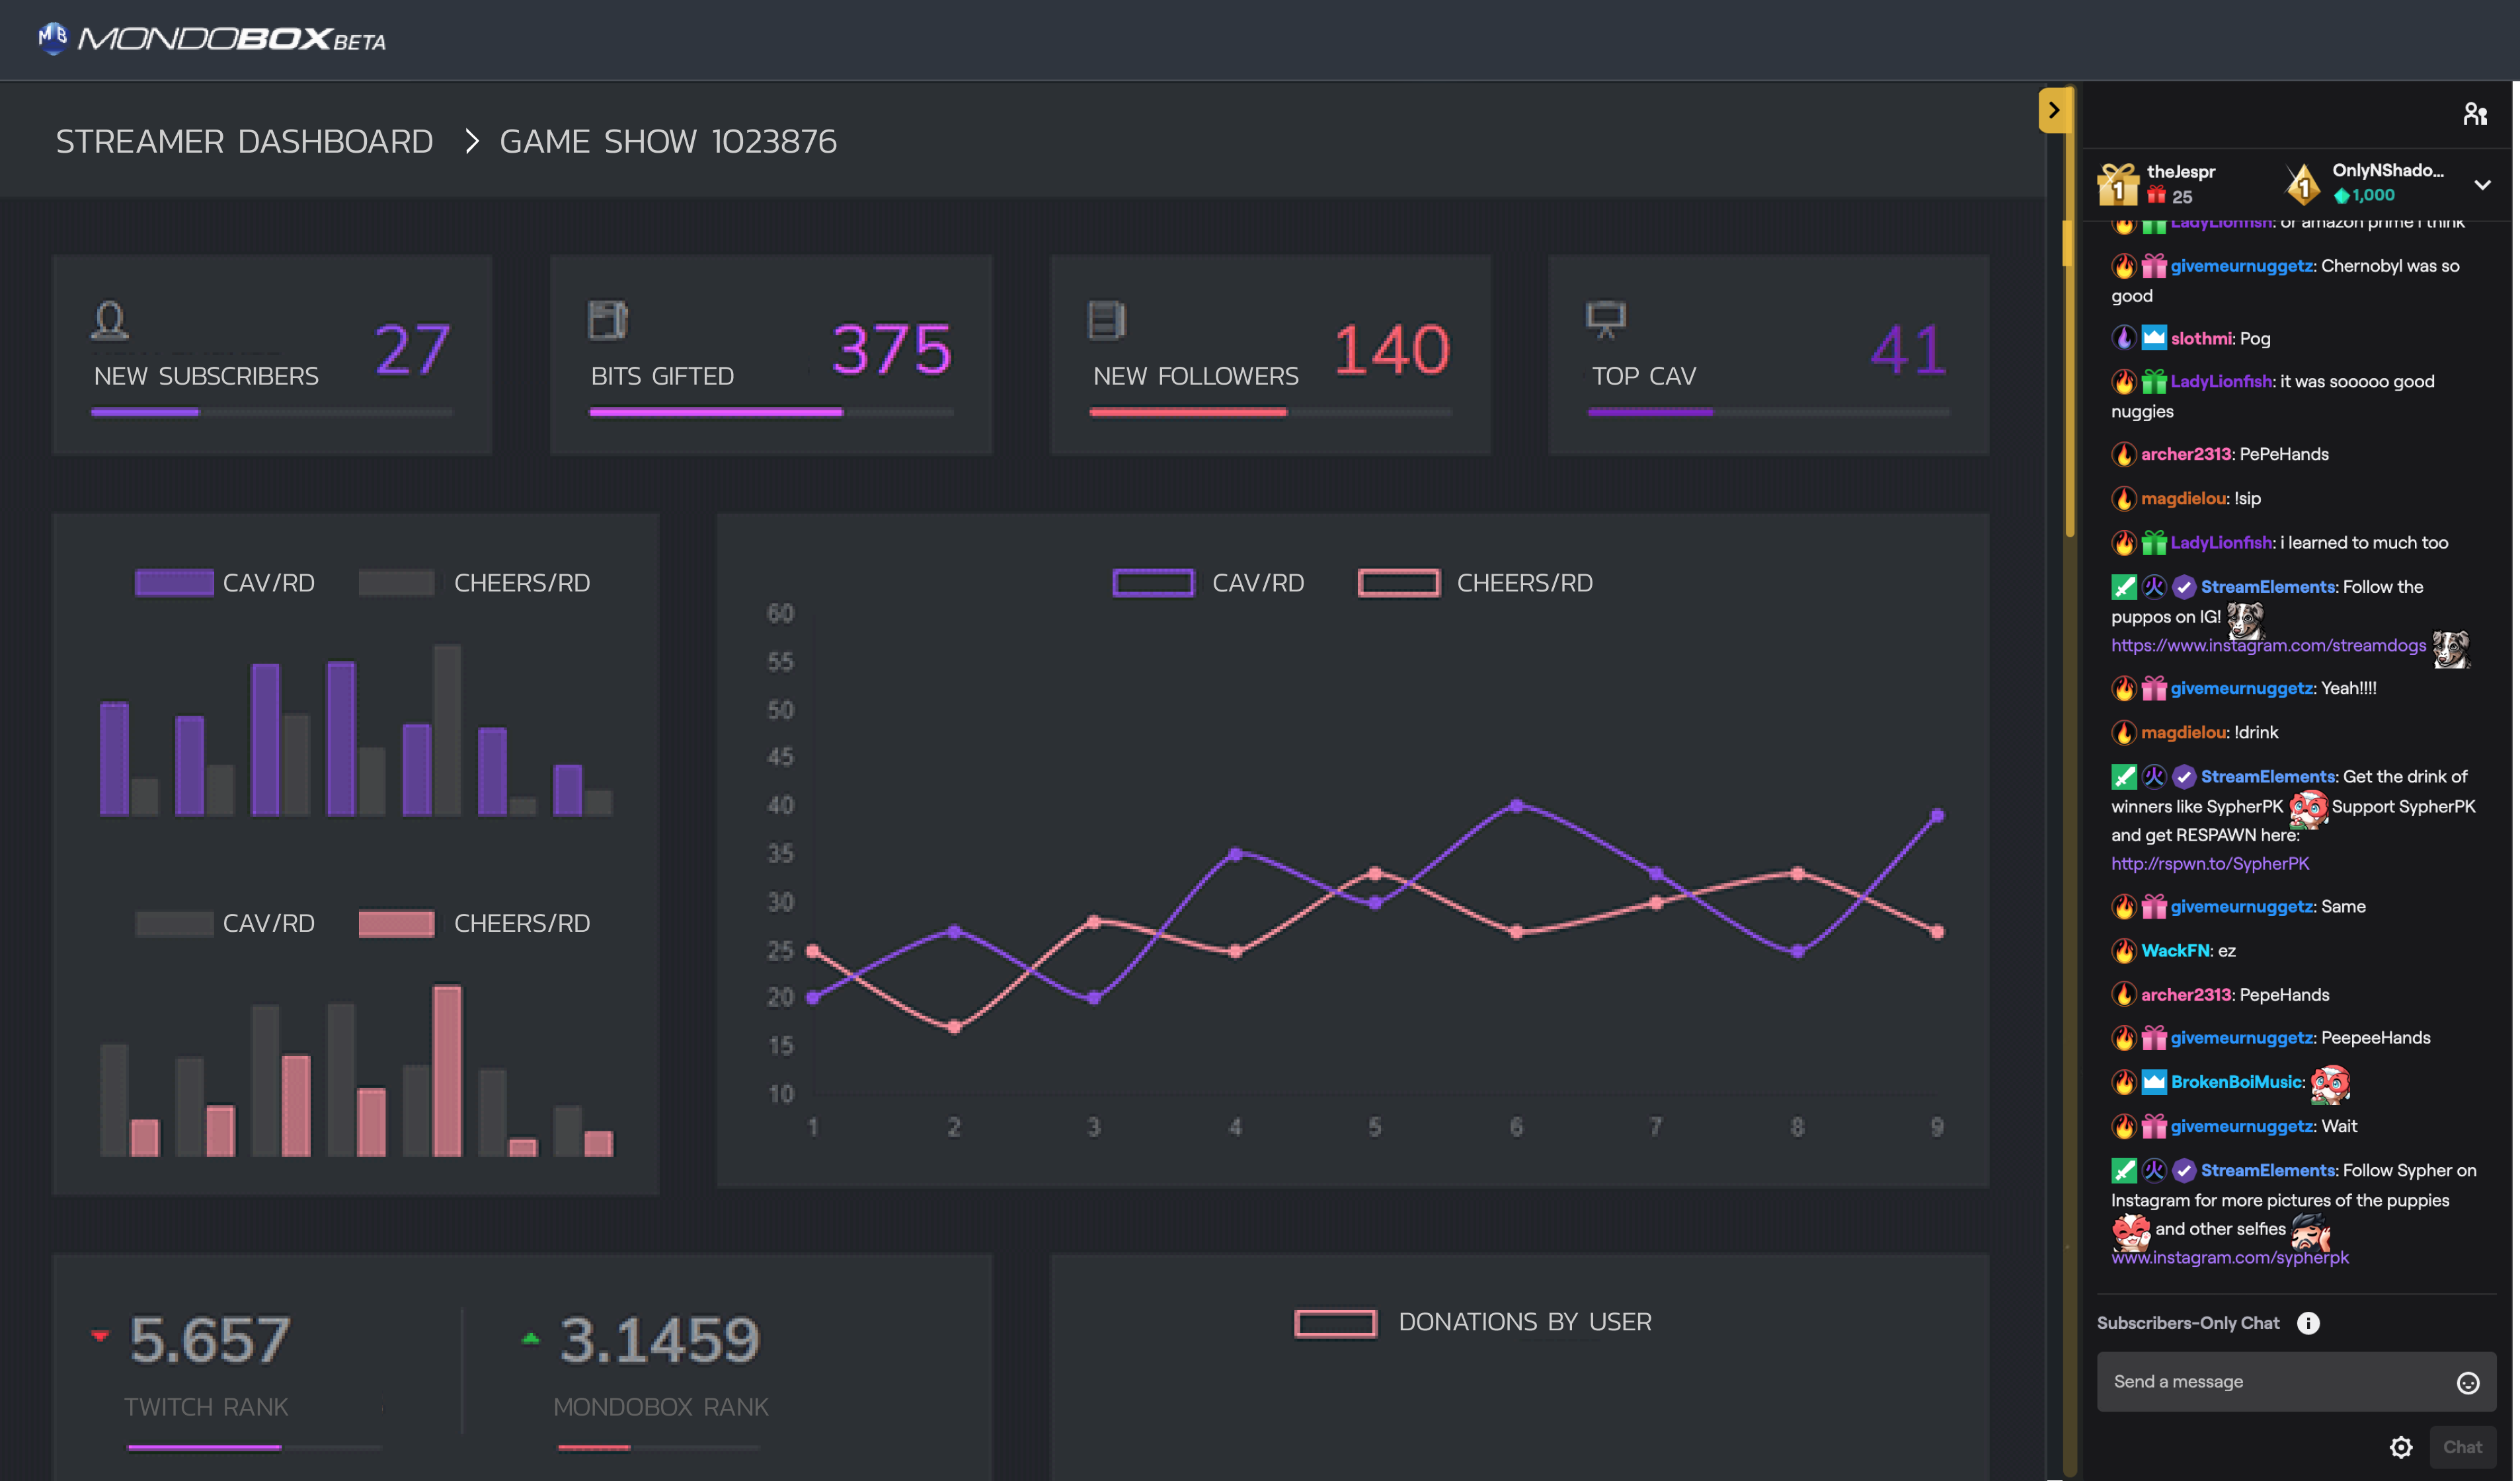
Task: Expand the gifters leaderboard chevron
Action: [x=2482, y=185]
